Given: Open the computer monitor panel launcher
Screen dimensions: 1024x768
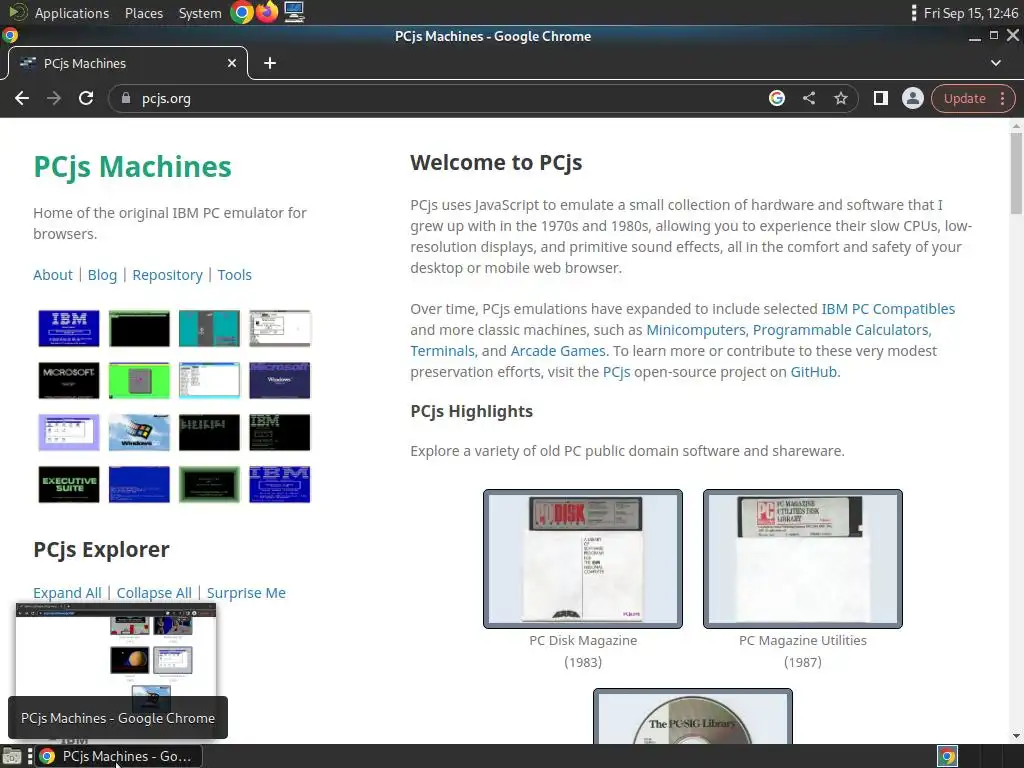Looking at the screenshot, I should point(294,12).
